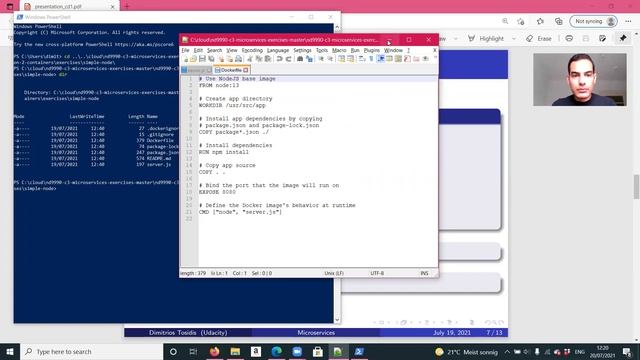Image resolution: width=640 pixels, height=360 pixels.
Task: Toggle word wrap icon in Notepad++ toolbar
Action: pos(362,59)
